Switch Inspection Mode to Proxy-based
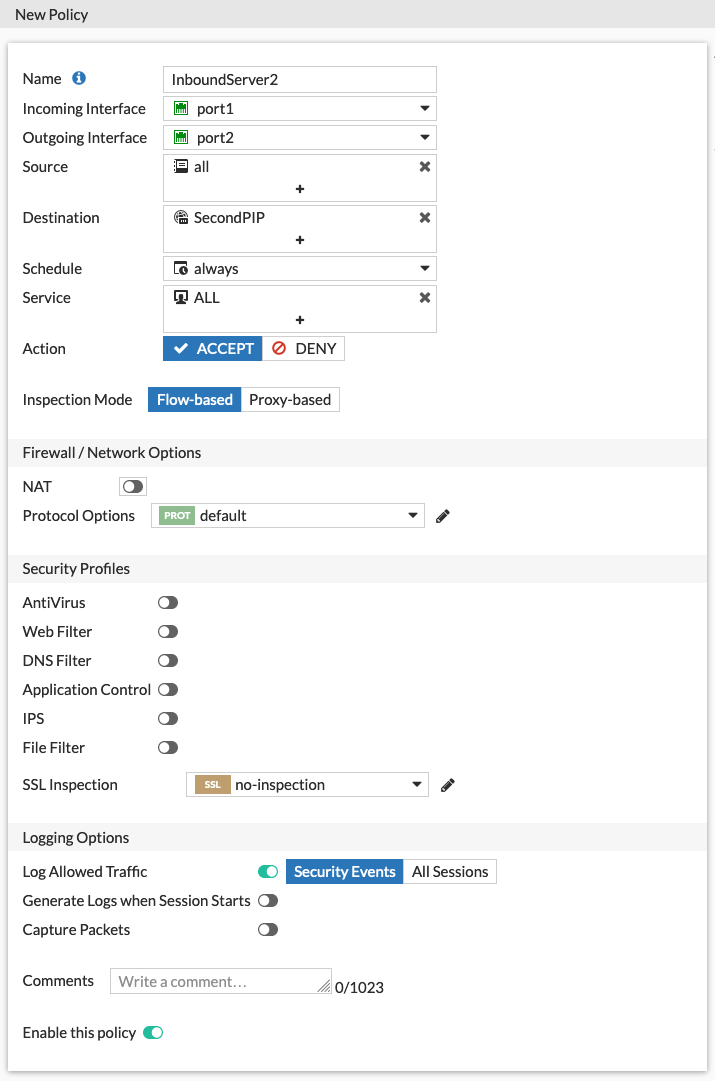 coord(290,400)
